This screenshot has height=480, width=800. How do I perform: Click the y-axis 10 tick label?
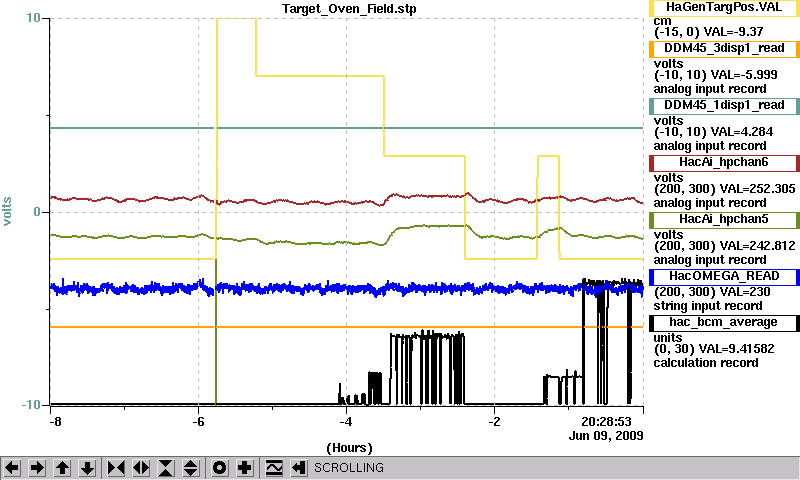pyautogui.click(x=33, y=18)
